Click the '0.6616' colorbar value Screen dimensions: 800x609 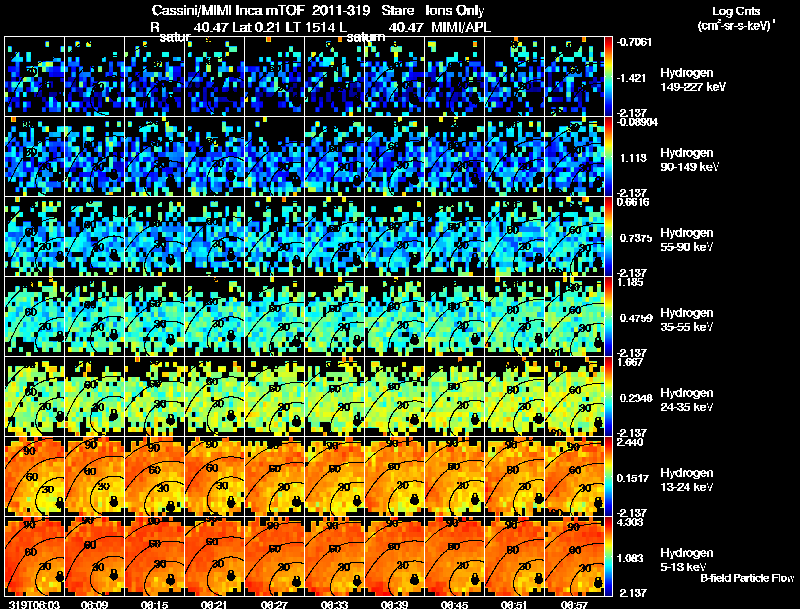(x=633, y=202)
